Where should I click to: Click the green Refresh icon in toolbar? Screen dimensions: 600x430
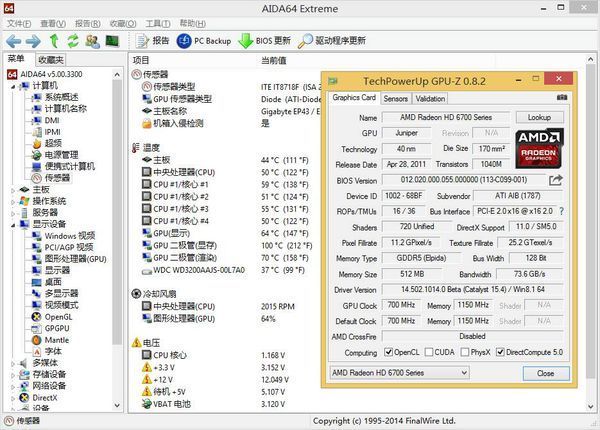[73, 41]
